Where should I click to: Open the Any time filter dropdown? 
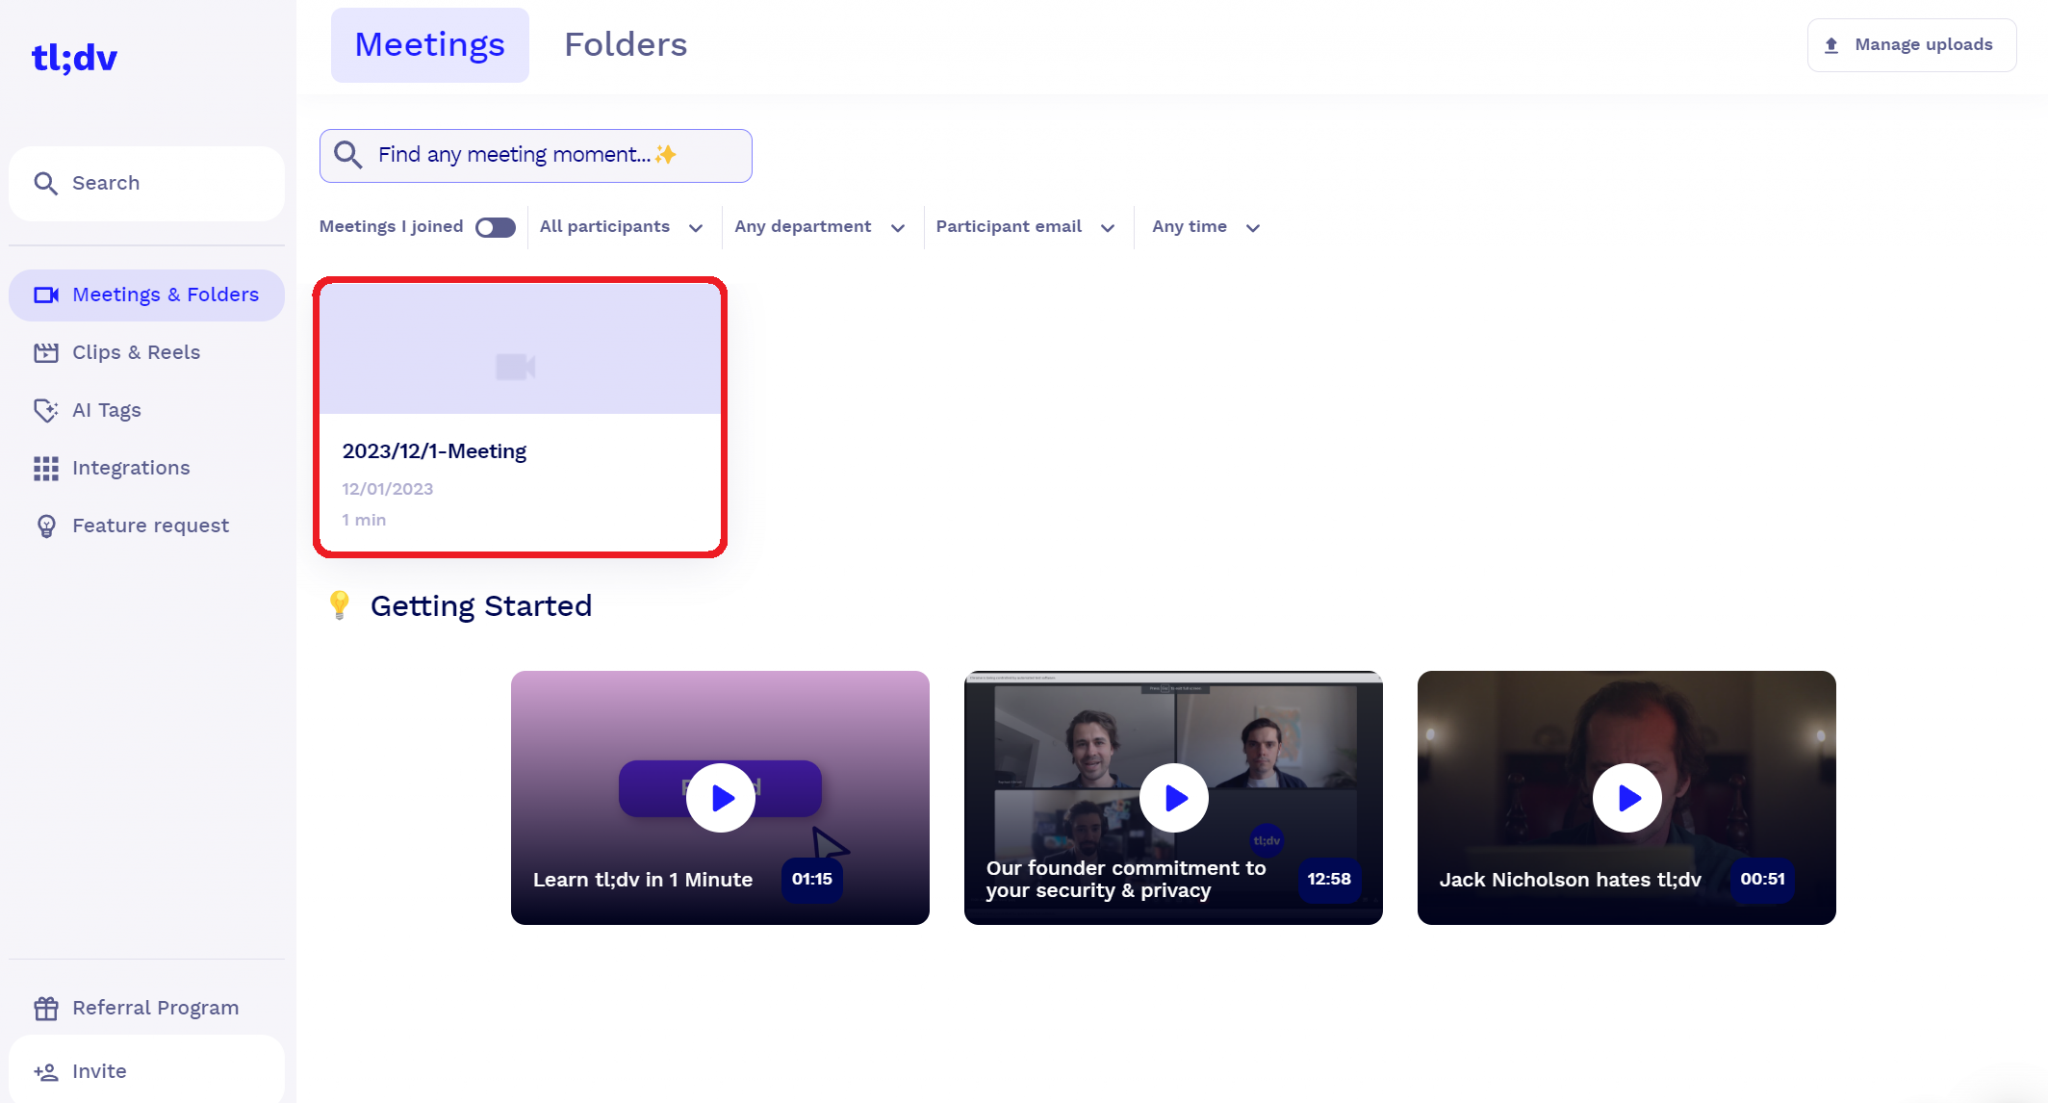pyautogui.click(x=1205, y=227)
